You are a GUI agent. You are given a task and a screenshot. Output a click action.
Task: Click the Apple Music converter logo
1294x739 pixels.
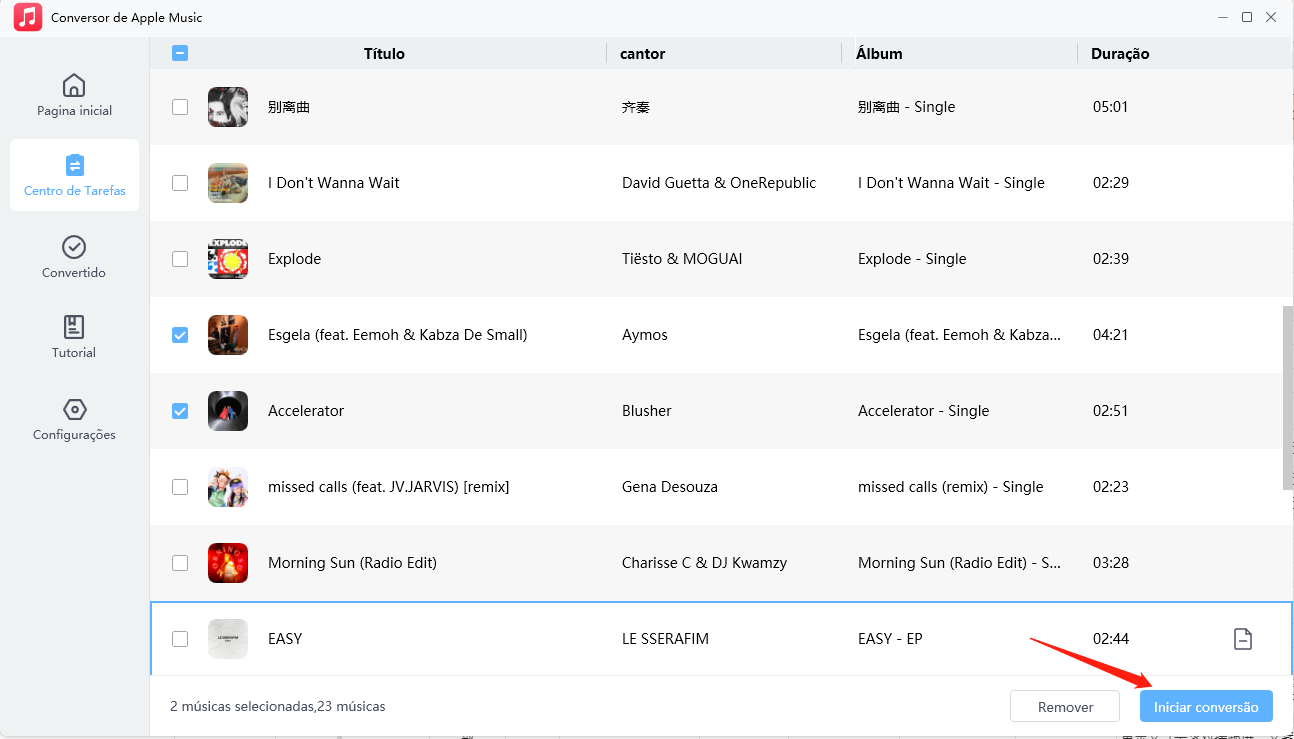[28, 17]
